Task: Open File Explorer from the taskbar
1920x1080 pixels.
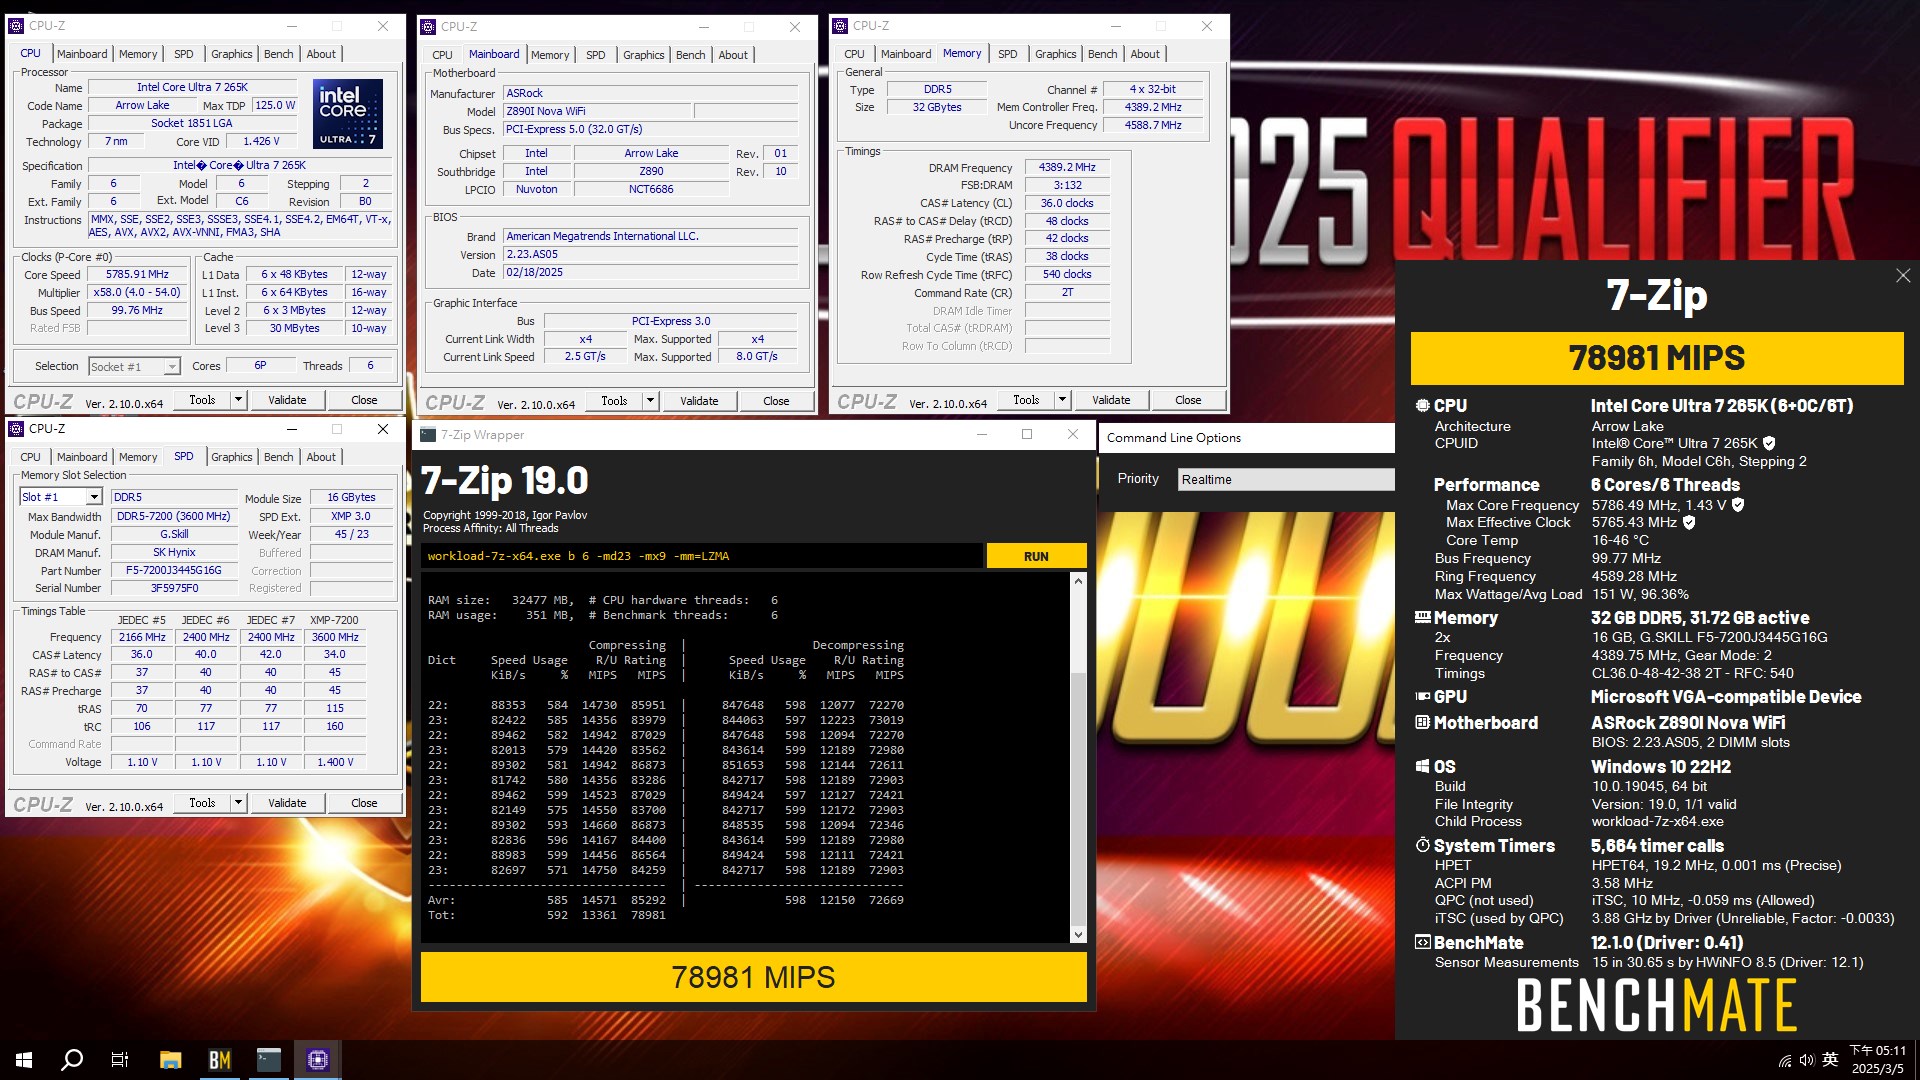Action: [170, 1060]
